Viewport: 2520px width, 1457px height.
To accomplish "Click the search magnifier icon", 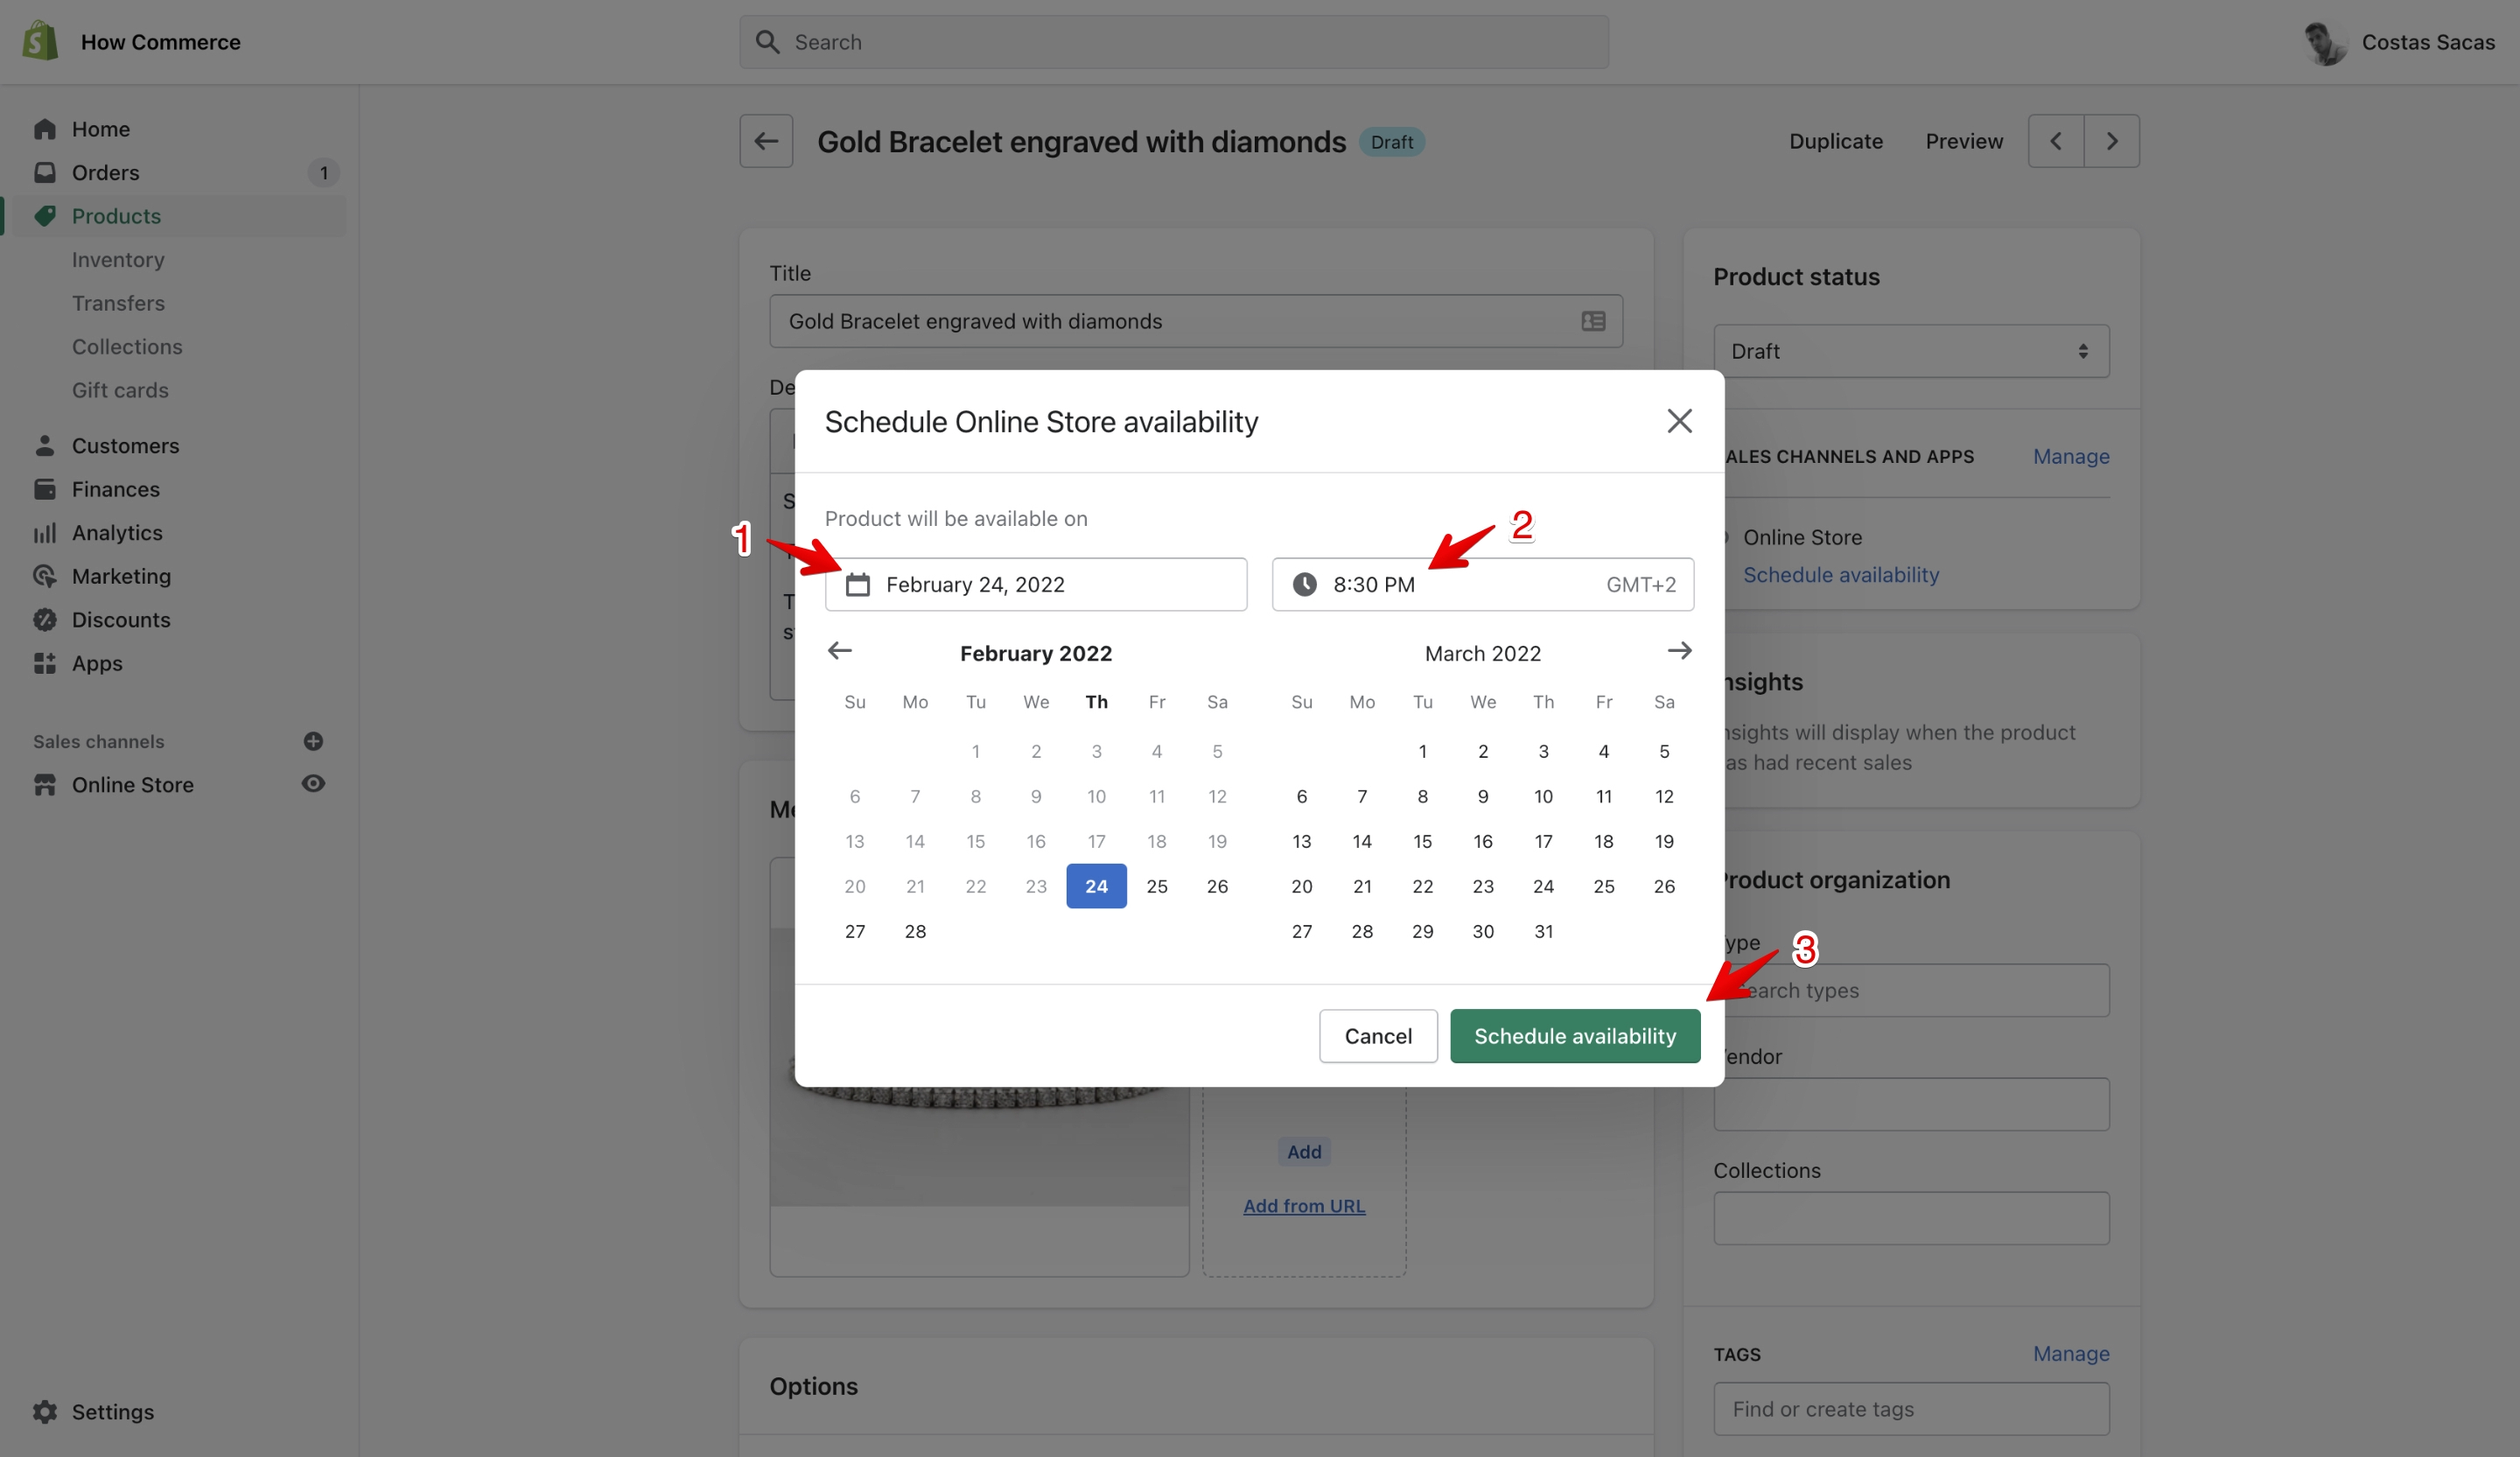I will pos(767,42).
